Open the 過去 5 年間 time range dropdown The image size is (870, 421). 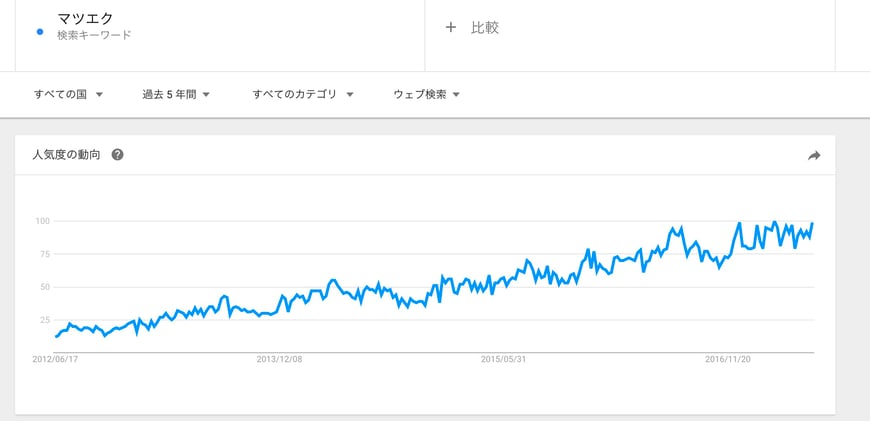point(175,95)
